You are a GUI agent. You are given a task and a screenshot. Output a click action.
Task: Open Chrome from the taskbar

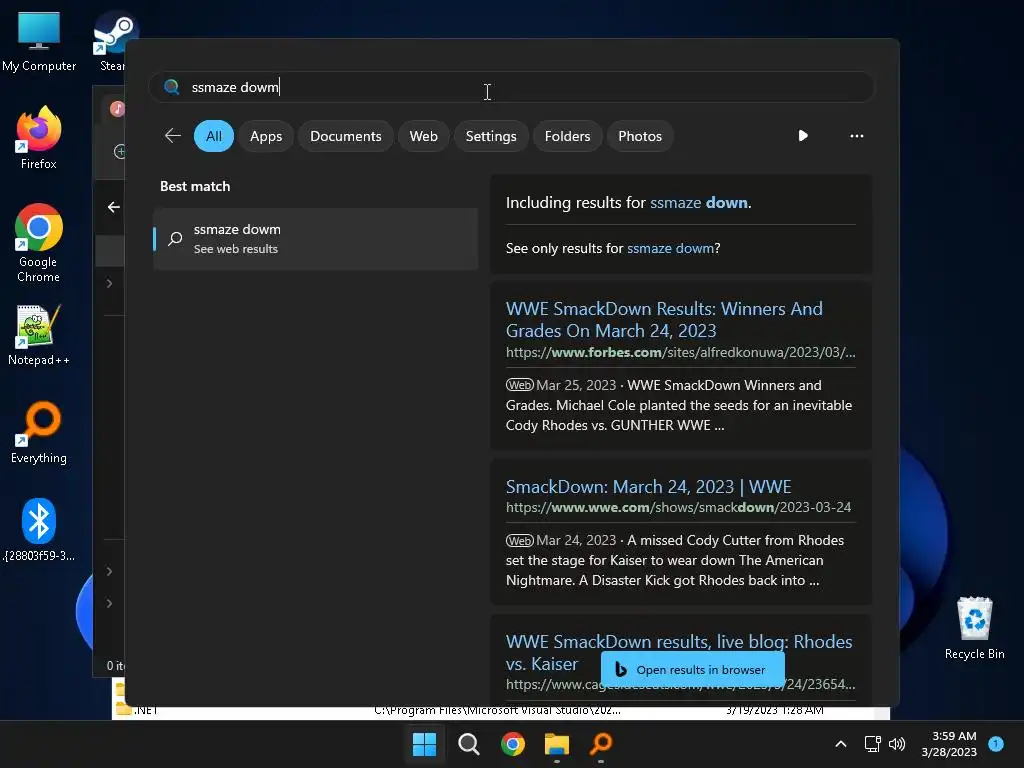pos(513,744)
